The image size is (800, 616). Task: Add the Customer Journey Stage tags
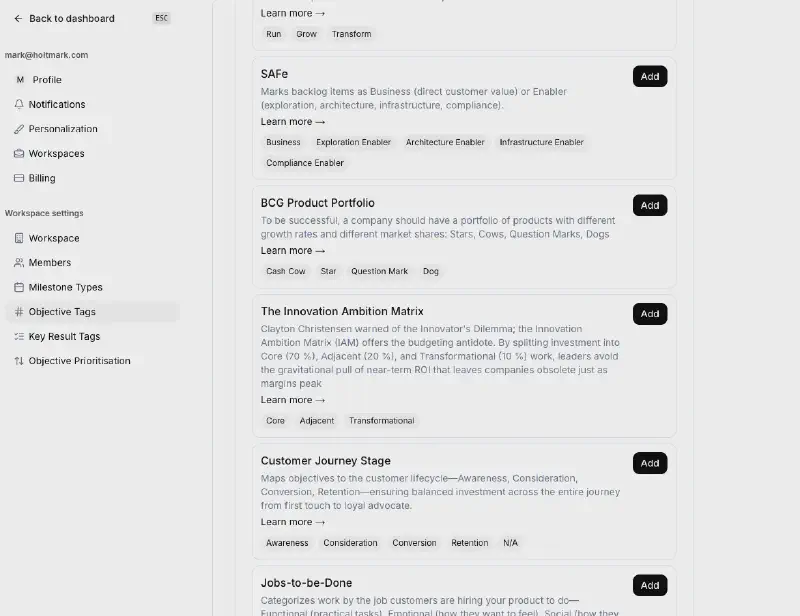click(x=650, y=463)
